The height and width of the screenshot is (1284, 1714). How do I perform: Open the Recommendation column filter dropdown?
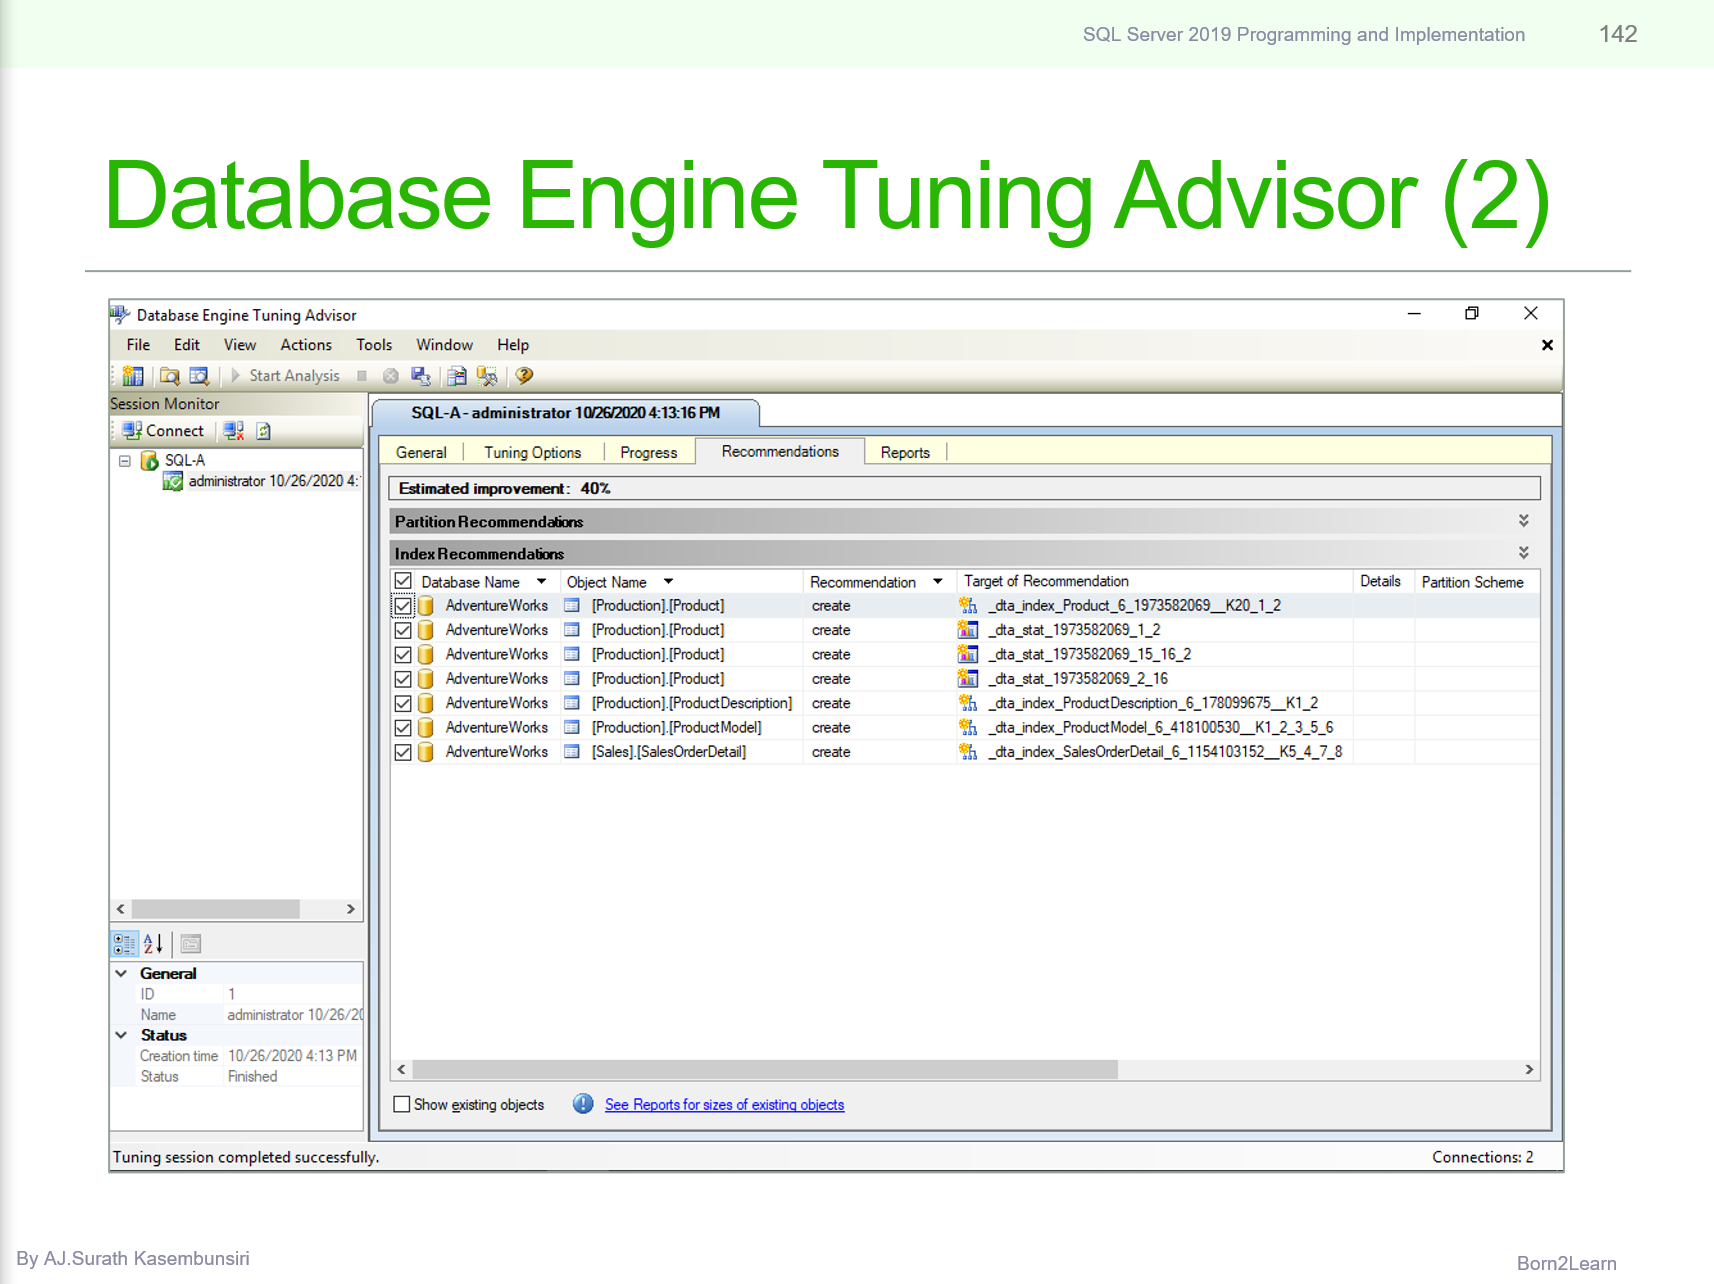coord(938,581)
